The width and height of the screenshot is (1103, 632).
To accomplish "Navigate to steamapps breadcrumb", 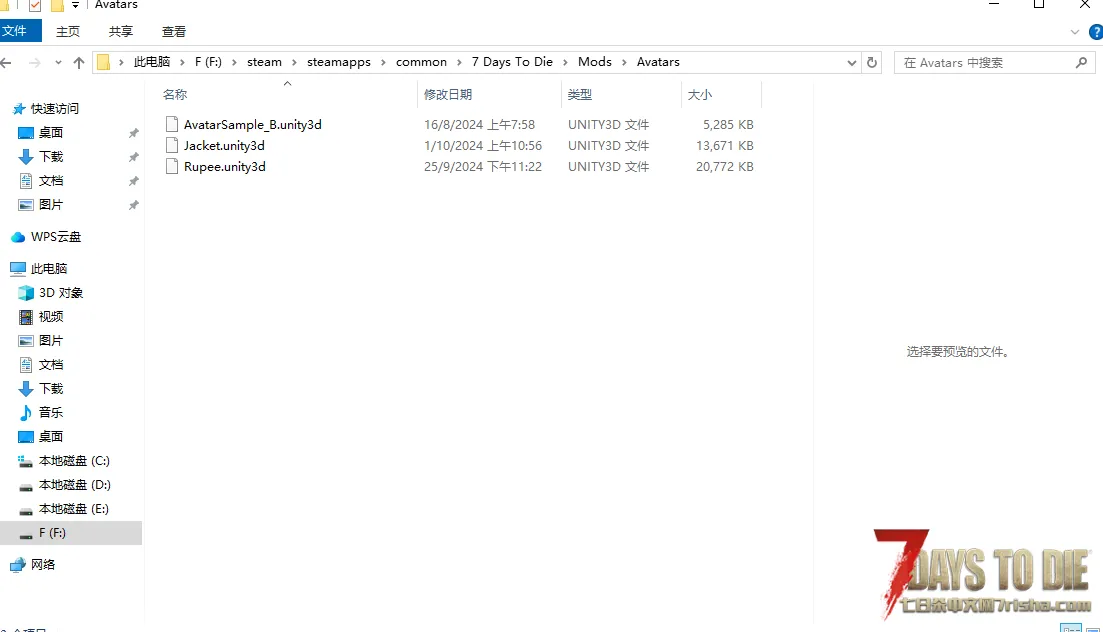I will 338,62.
